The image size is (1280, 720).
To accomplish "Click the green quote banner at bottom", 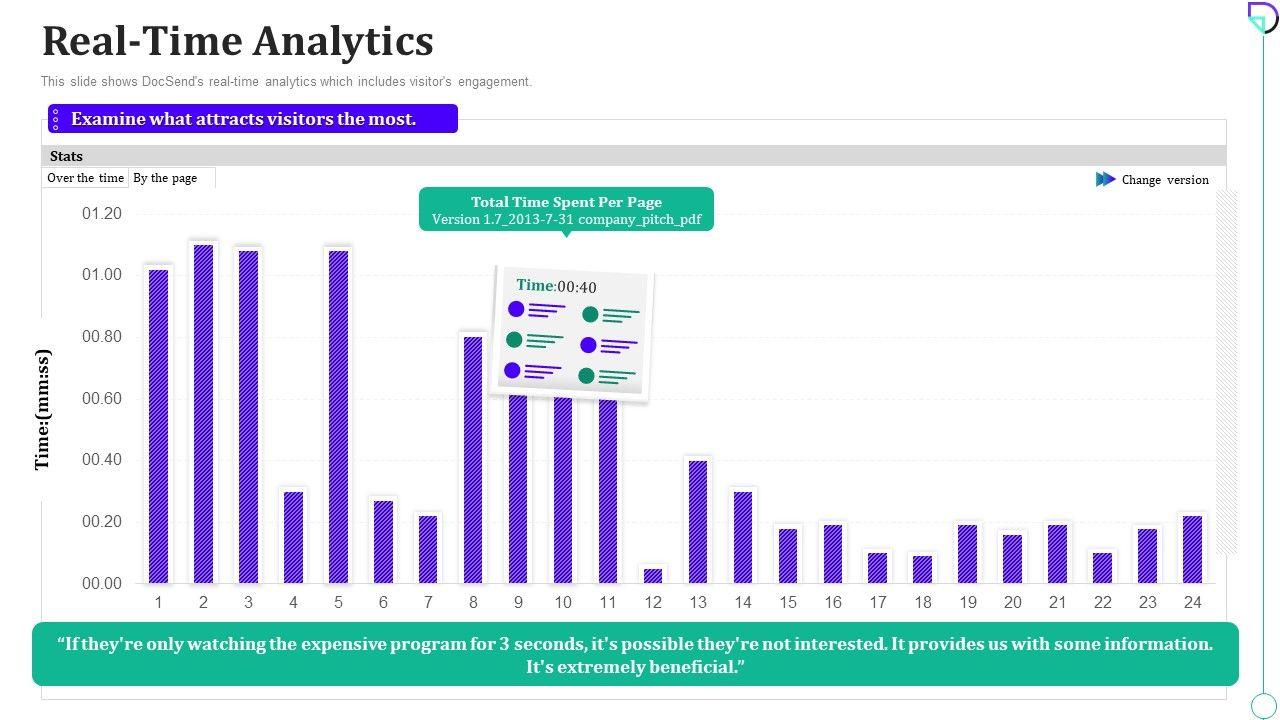I will pos(635,654).
